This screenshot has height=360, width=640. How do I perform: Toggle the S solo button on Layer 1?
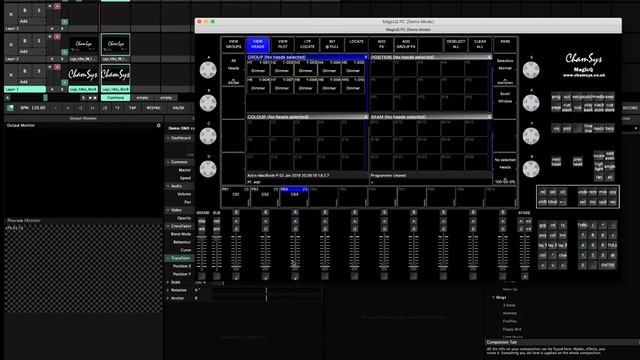[39, 71]
